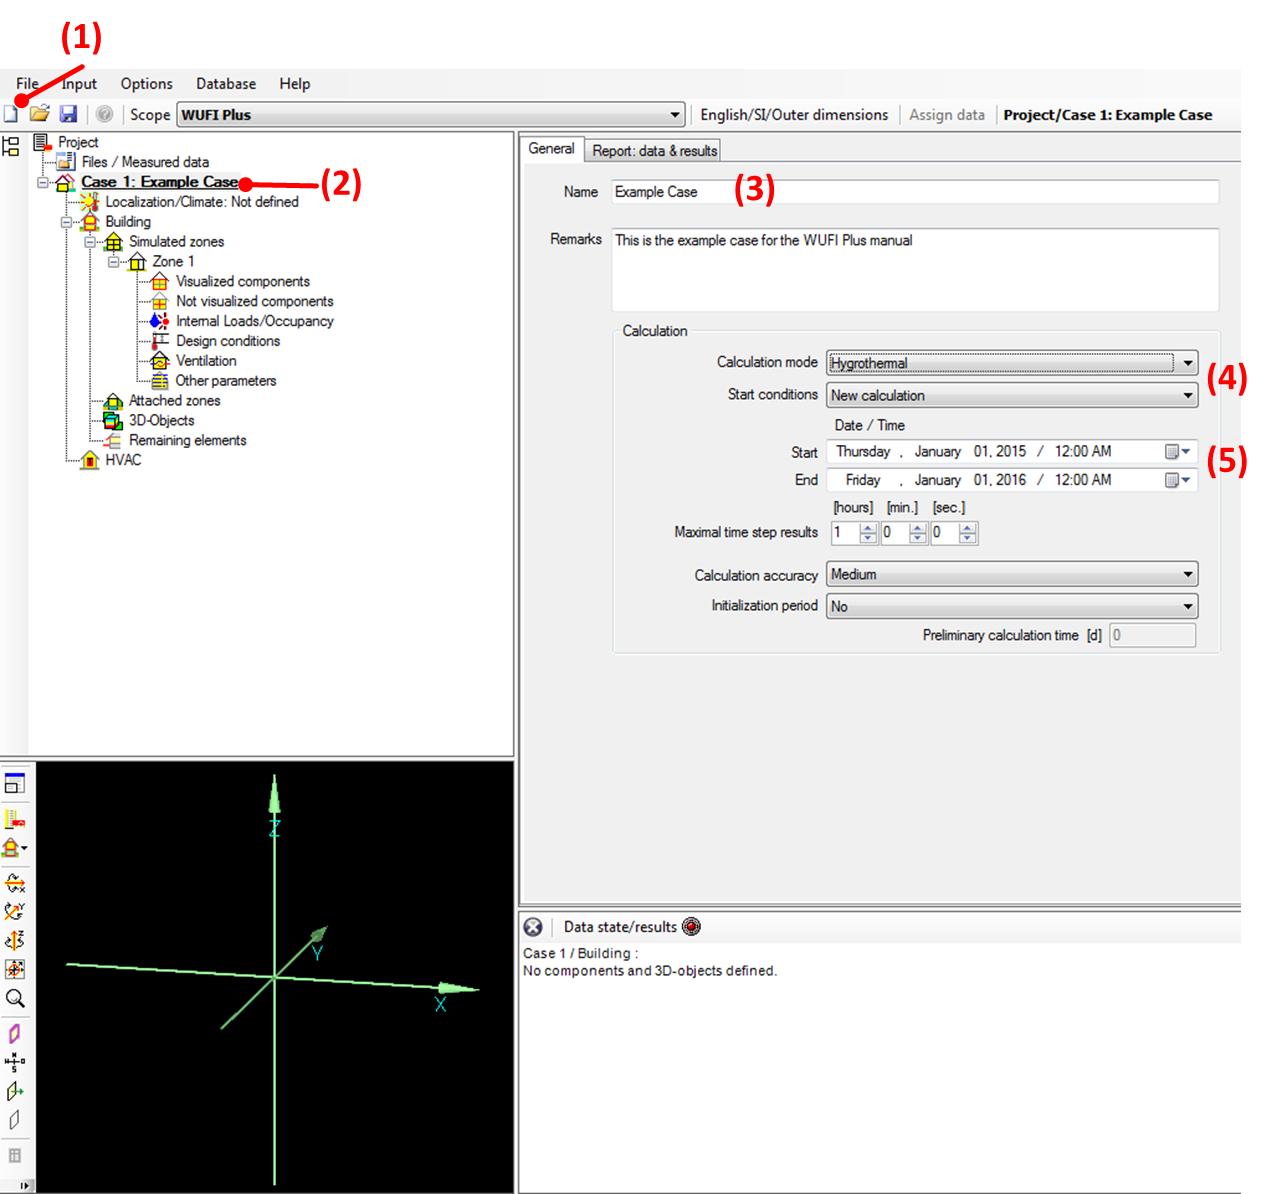The width and height of the screenshot is (1276, 1194).
Task: Click the English/SI/Outer dimensions button
Action: click(794, 115)
